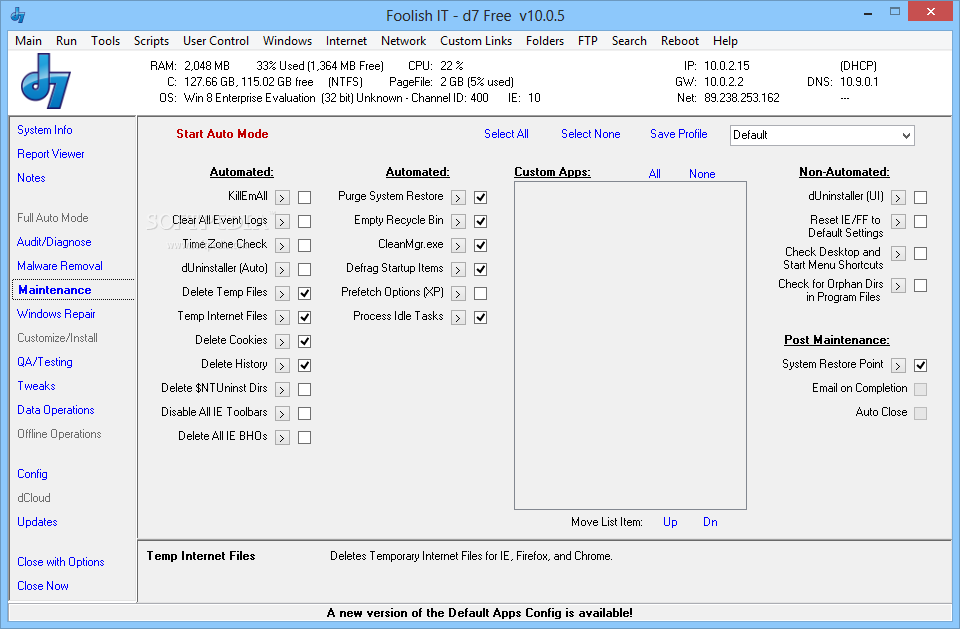Open the Custom Links menu
The image size is (960, 629).
tap(476, 40)
